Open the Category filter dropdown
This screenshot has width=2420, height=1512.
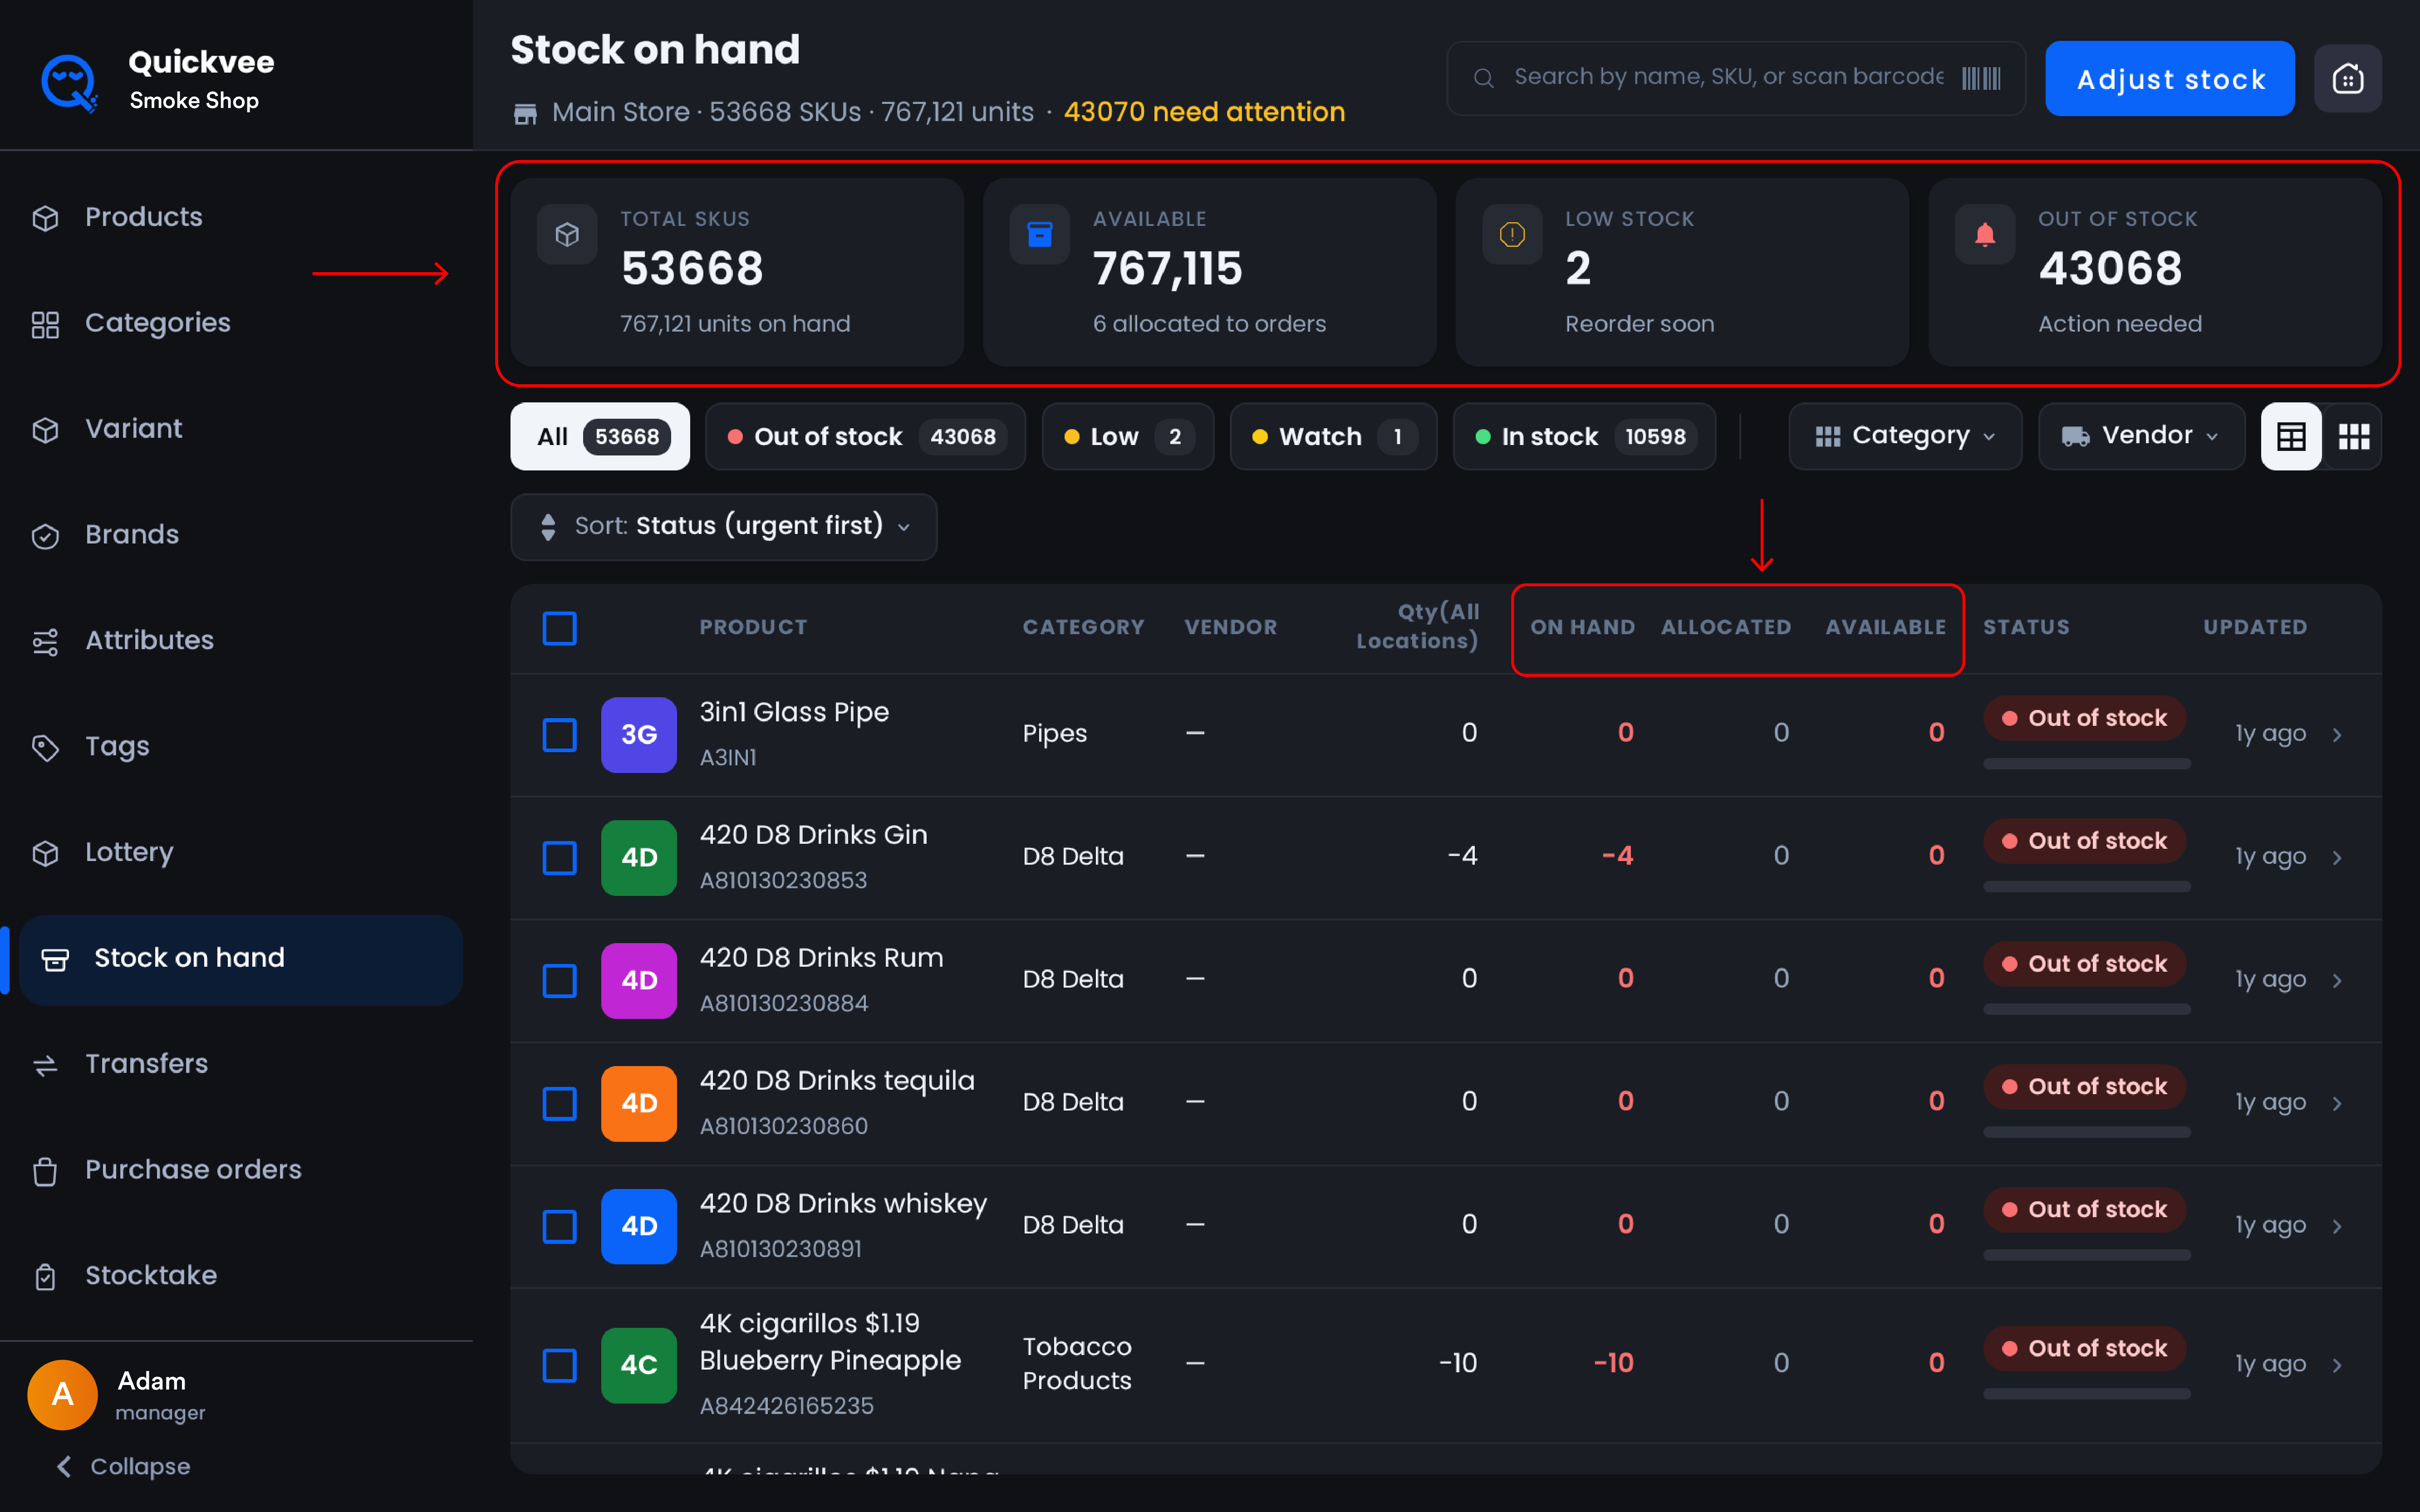[x=1905, y=436]
